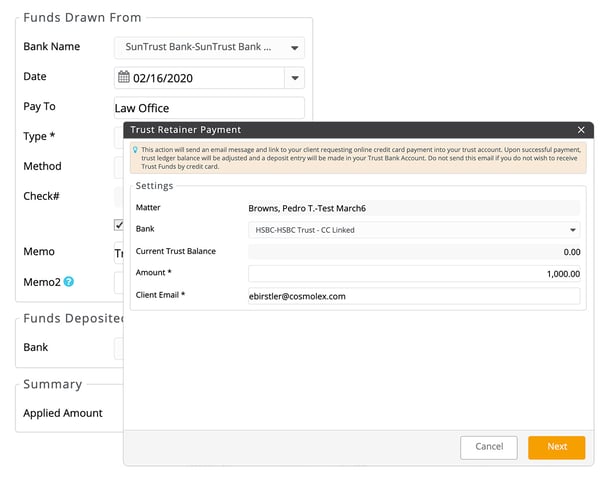Click the Method label
The width and height of the screenshot is (610, 499).
42,166
